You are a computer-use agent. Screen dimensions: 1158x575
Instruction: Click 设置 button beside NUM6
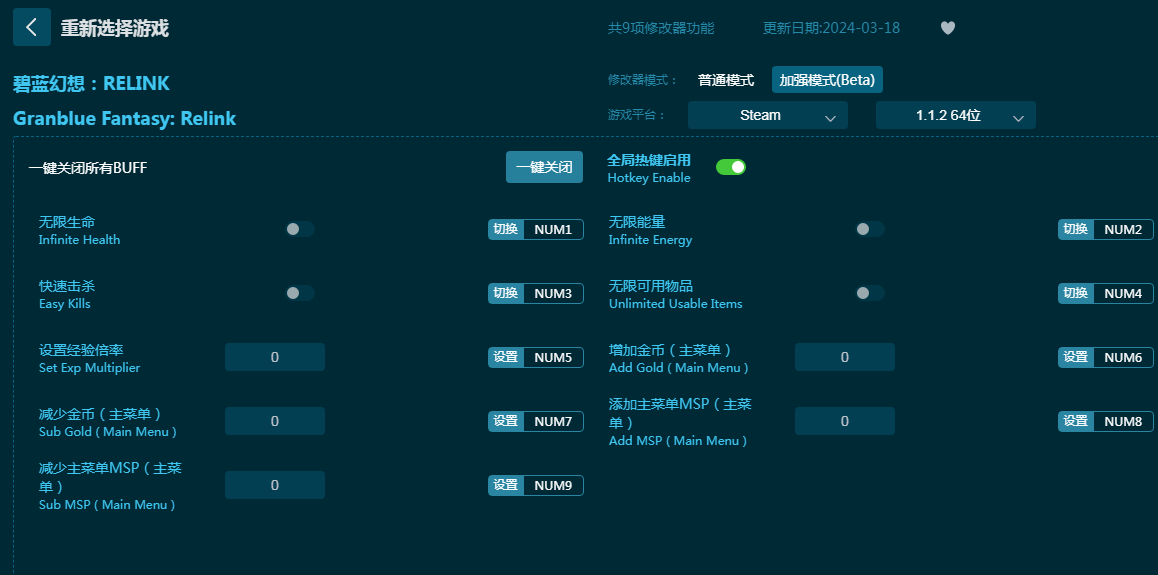click(x=1076, y=357)
